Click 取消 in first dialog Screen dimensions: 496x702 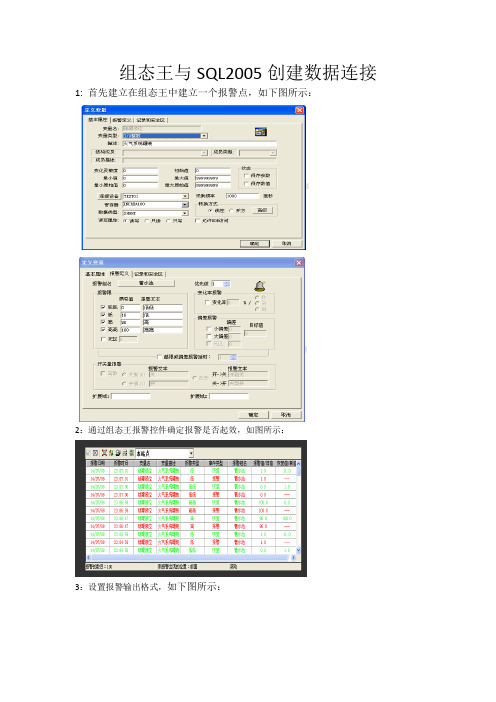(286, 243)
